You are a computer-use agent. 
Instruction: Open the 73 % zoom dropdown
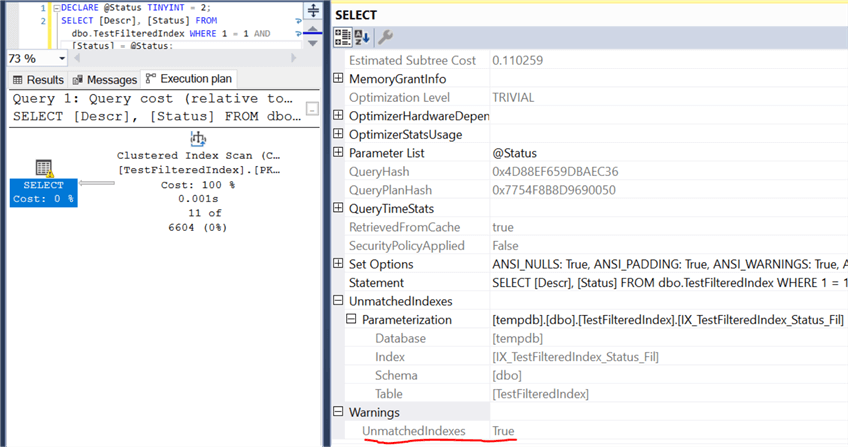click(x=62, y=58)
